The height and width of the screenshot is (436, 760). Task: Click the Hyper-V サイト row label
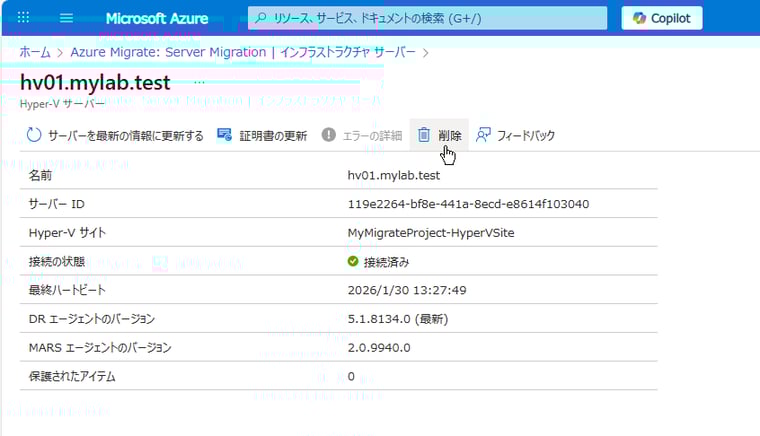point(67,233)
